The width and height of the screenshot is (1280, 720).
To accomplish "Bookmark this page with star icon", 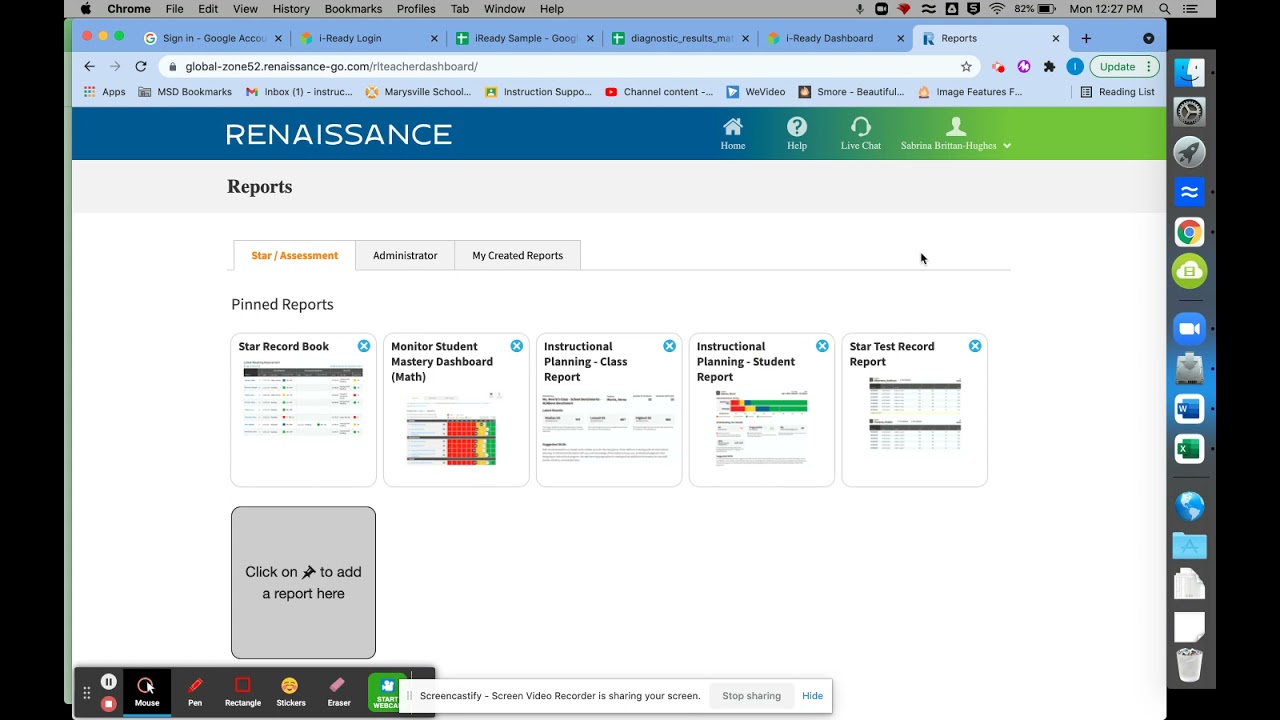I will [966, 66].
